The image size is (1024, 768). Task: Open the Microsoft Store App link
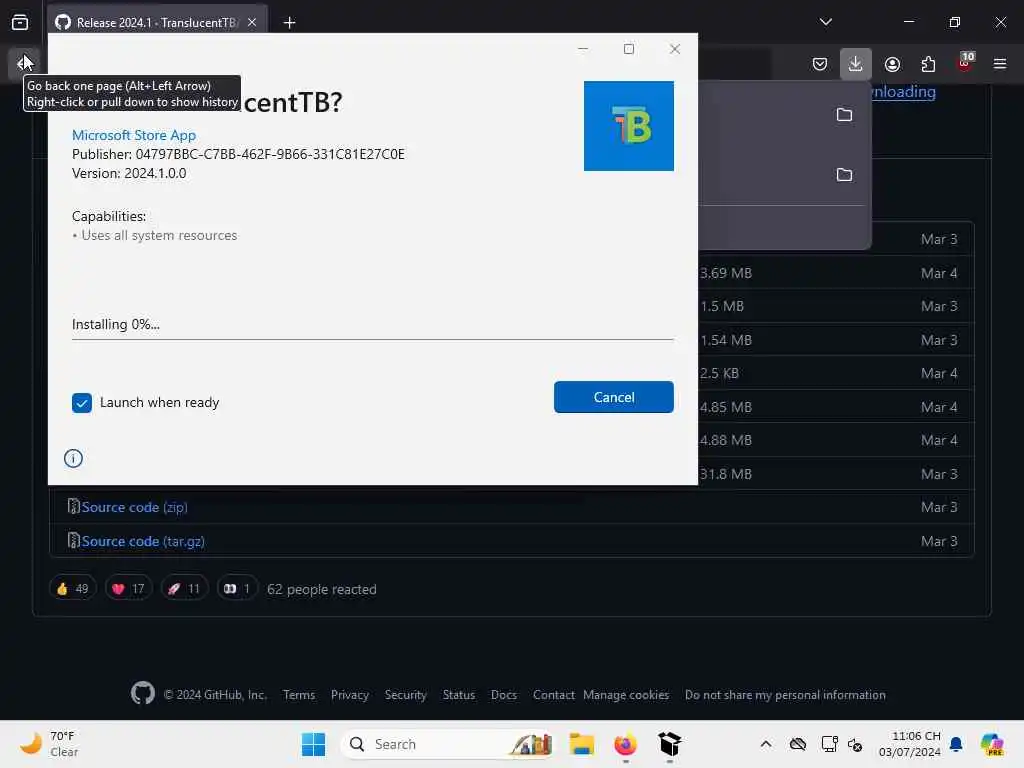tap(134, 135)
